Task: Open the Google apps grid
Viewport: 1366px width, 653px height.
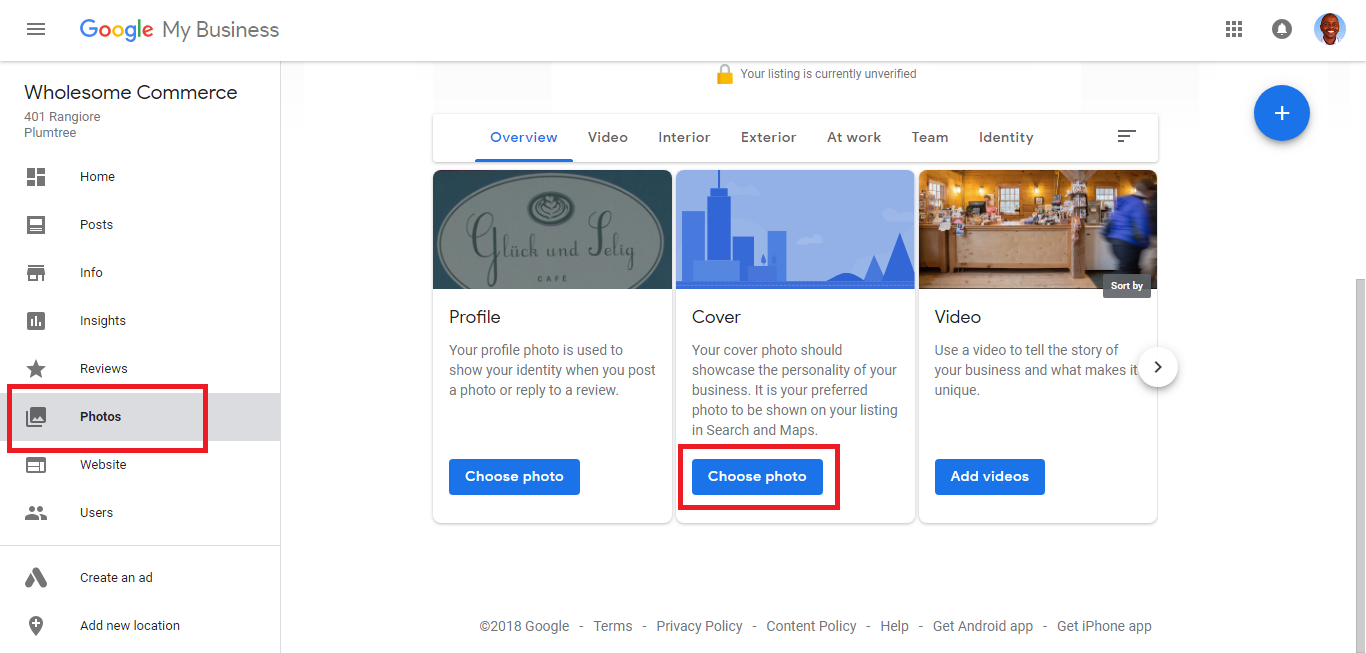Action: [x=1234, y=29]
